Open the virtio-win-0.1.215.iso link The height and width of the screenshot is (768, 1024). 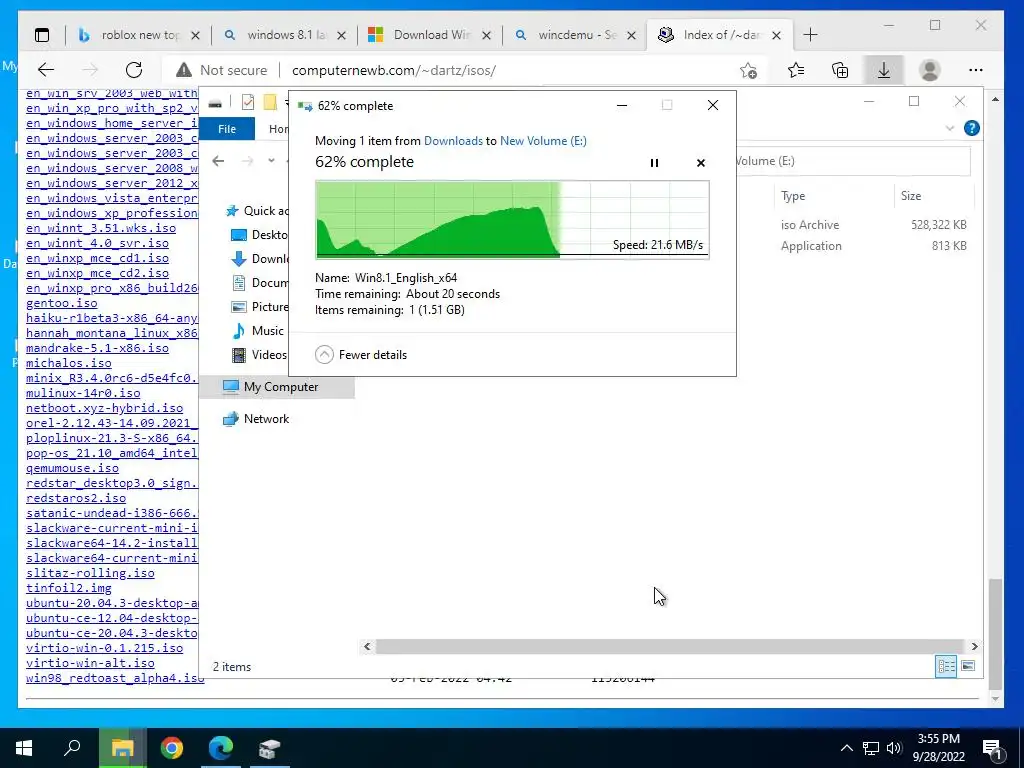[x=104, y=648]
